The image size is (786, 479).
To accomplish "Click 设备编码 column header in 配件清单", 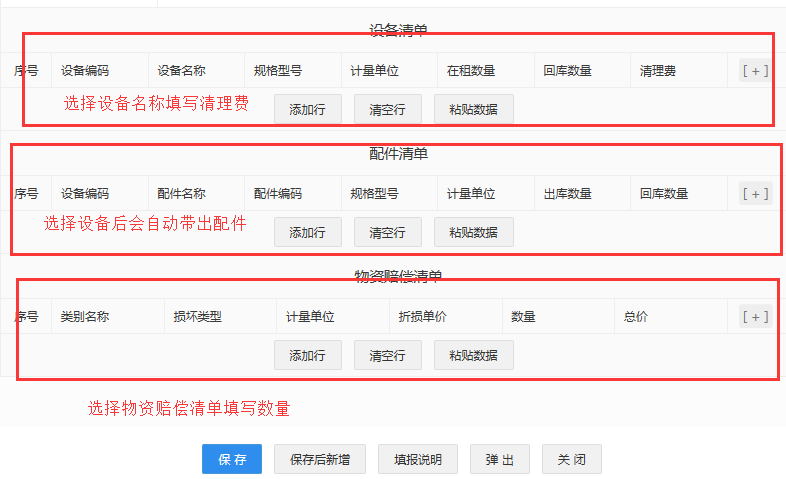I will (85, 193).
